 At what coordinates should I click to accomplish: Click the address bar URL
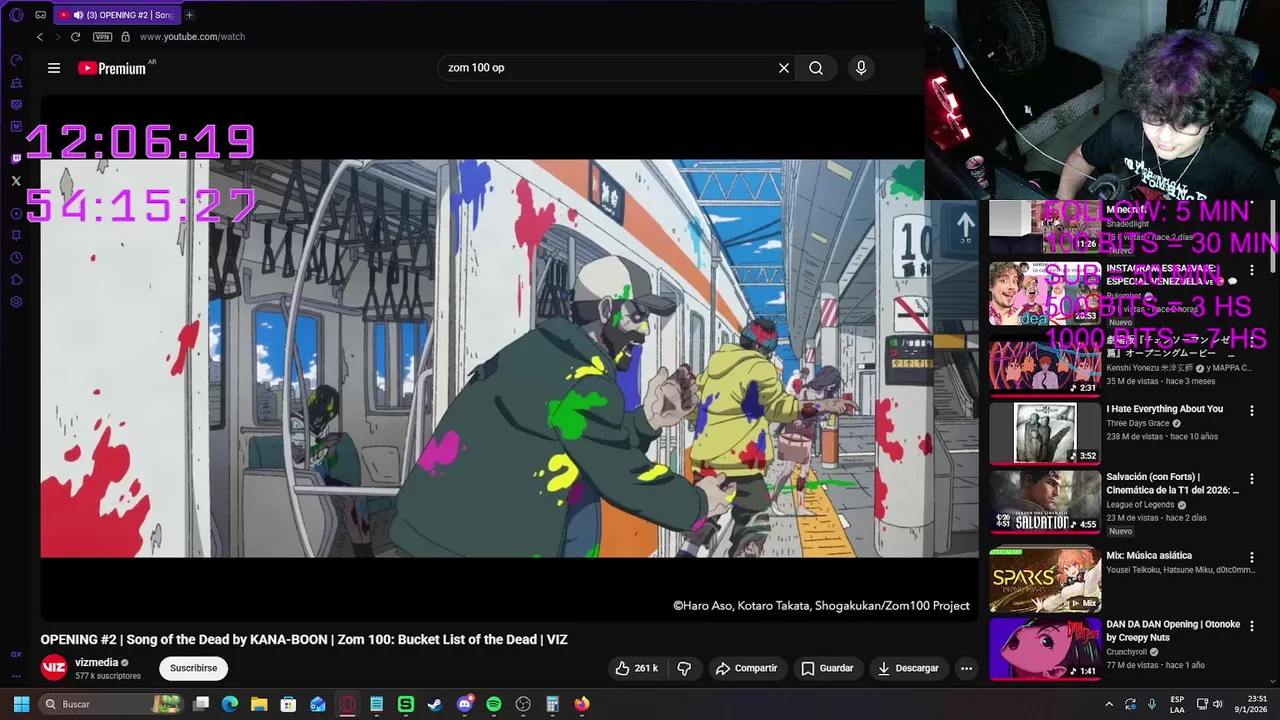pos(192,37)
